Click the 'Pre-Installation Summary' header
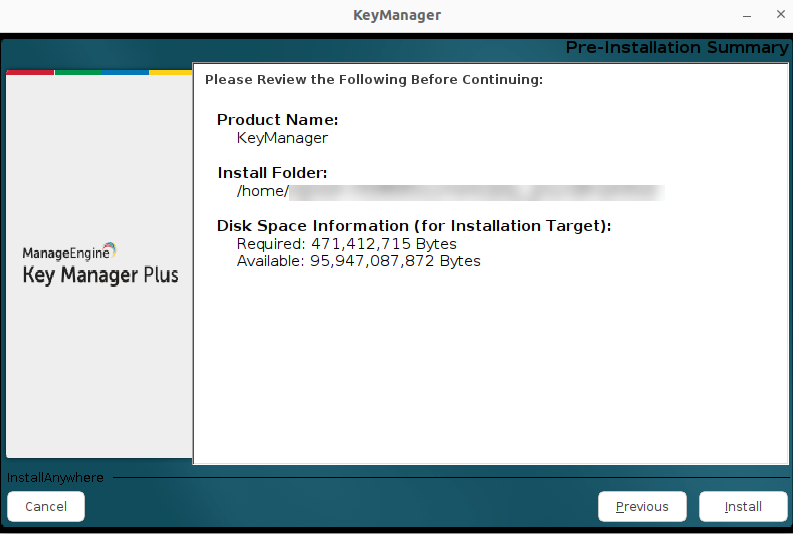The image size is (793, 534). coord(677,48)
